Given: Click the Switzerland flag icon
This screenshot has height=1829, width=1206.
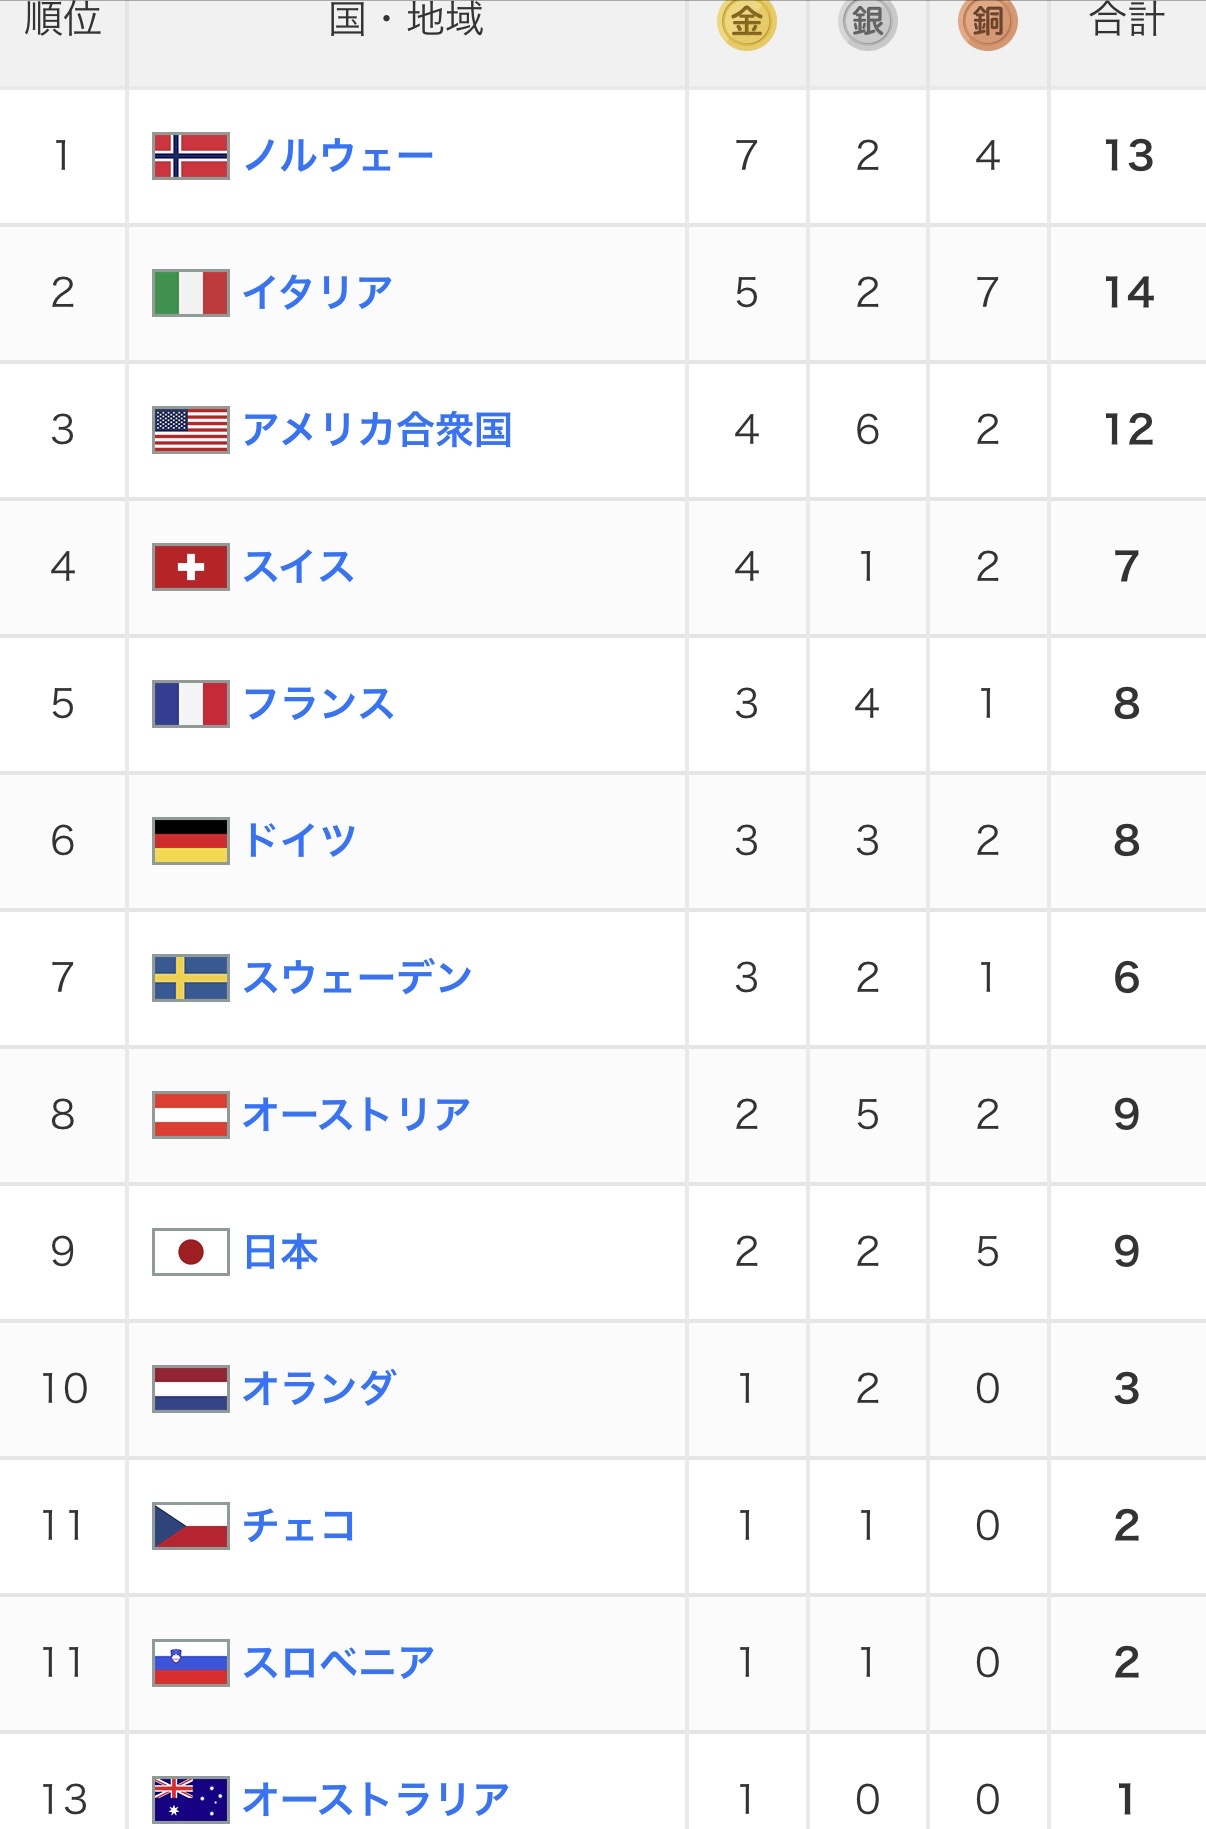Looking at the screenshot, I should point(190,567).
